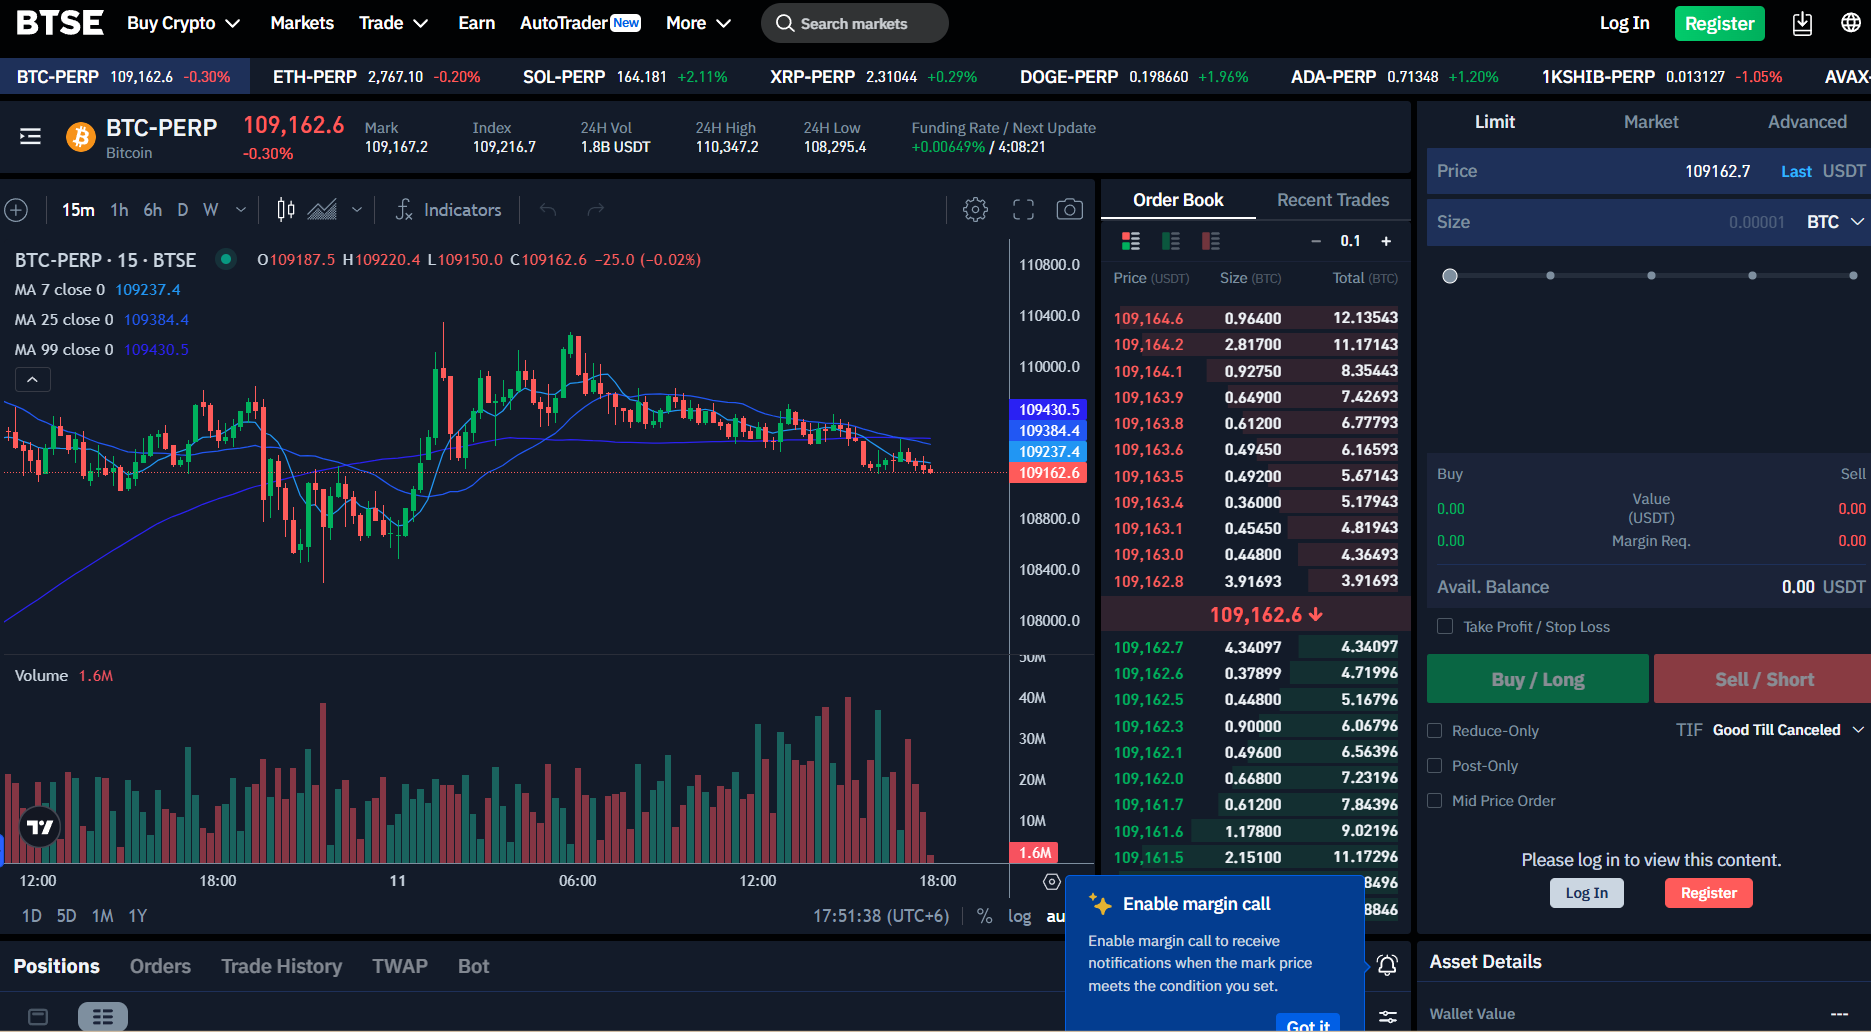Image resolution: width=1871 pixels, height=1032 pixels.
Task: Click the TradingView logo on chart
Action: coord(40,827)
